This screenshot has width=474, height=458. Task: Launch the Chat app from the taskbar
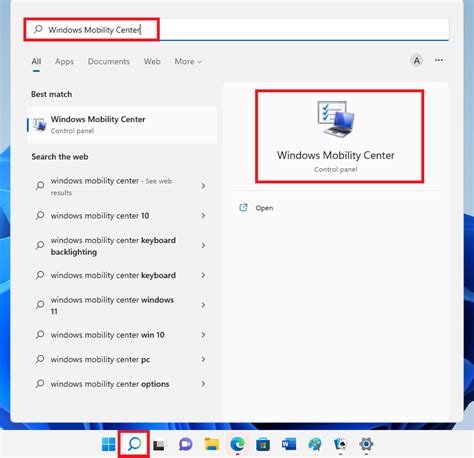[185, 444]
